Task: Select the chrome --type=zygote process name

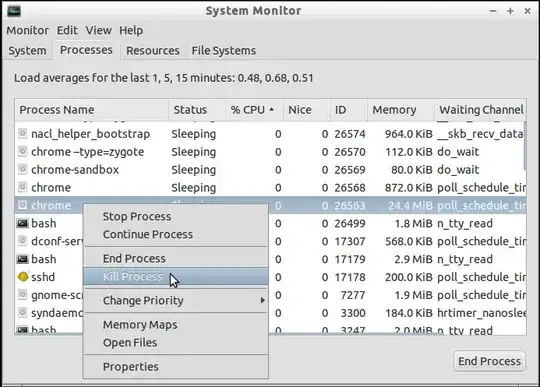Action: (x=87, y=152)
